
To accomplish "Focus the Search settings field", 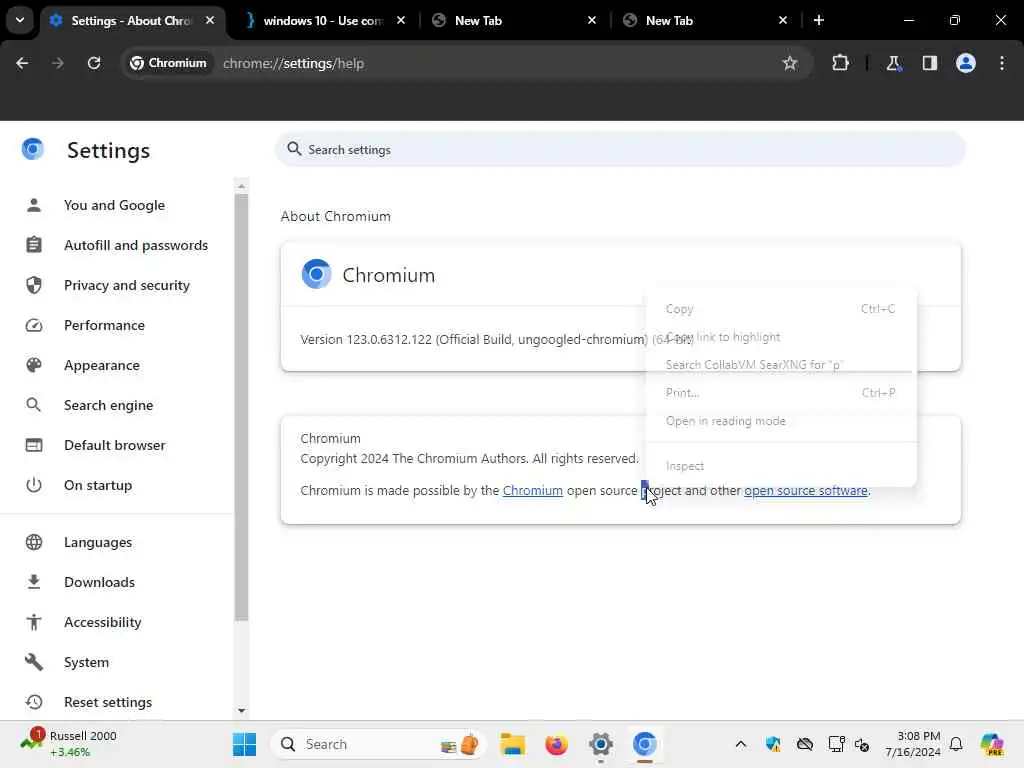I will (620, 150).
